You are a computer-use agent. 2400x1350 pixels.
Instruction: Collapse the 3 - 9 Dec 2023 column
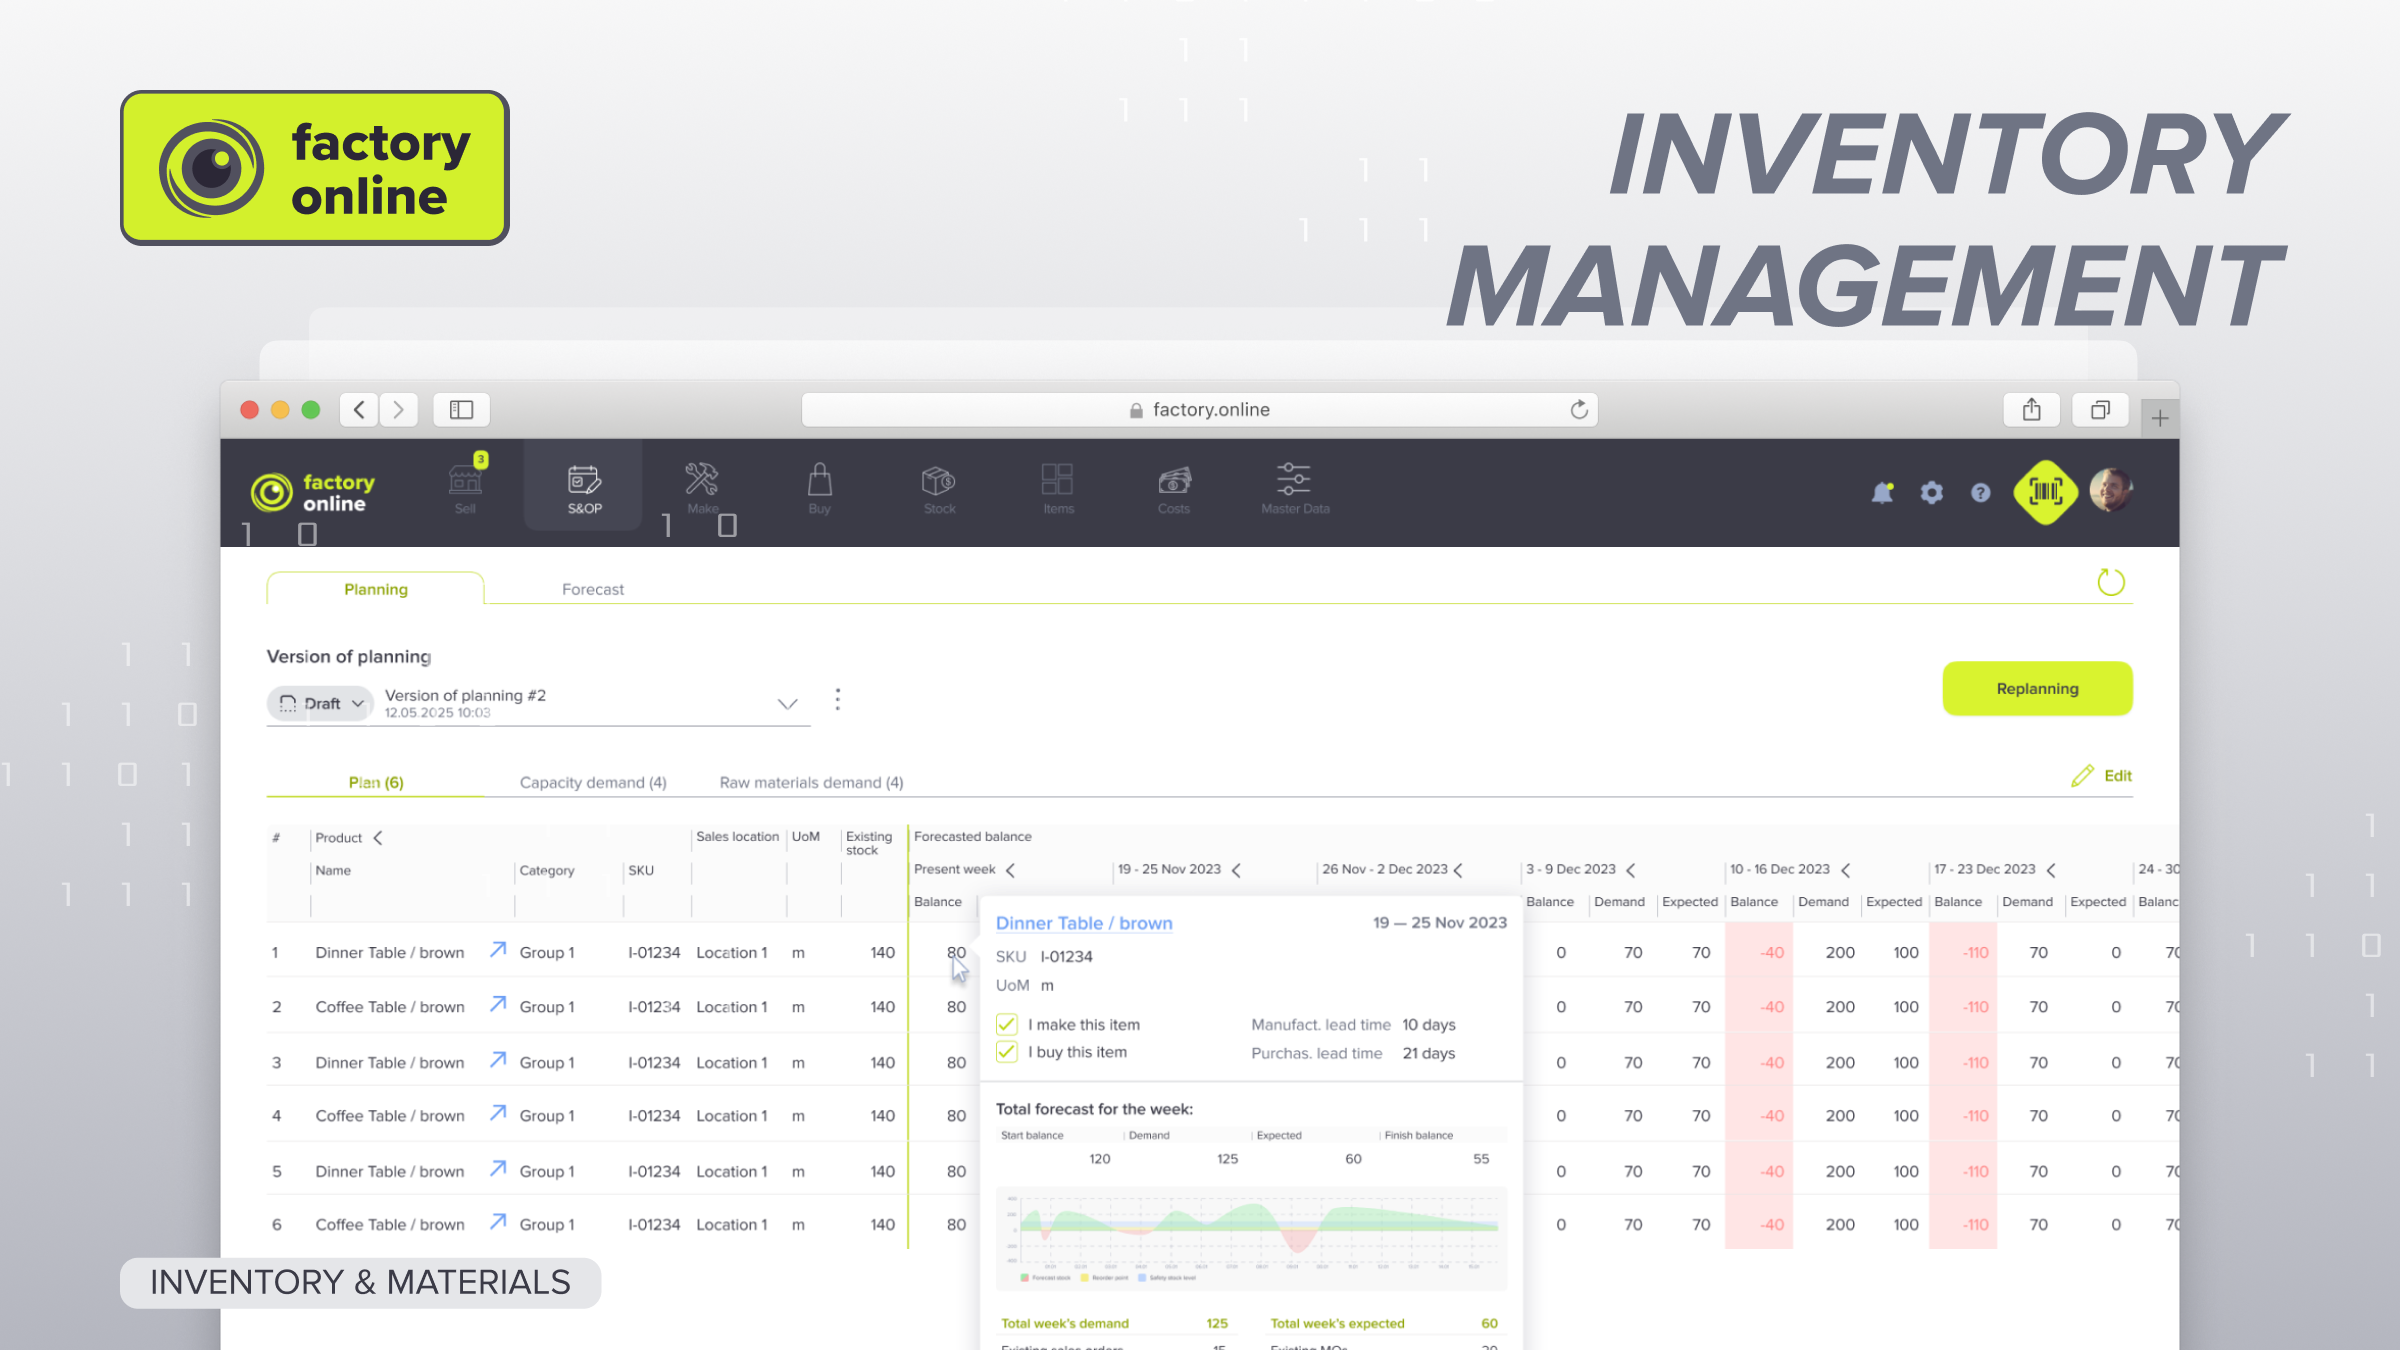click(1631, 870)
